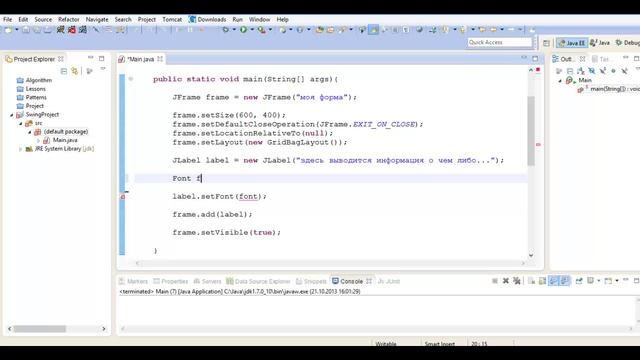Click the Open Perspective icon
The height and width of the screenshot is (360, 640).
coord(547,43)
